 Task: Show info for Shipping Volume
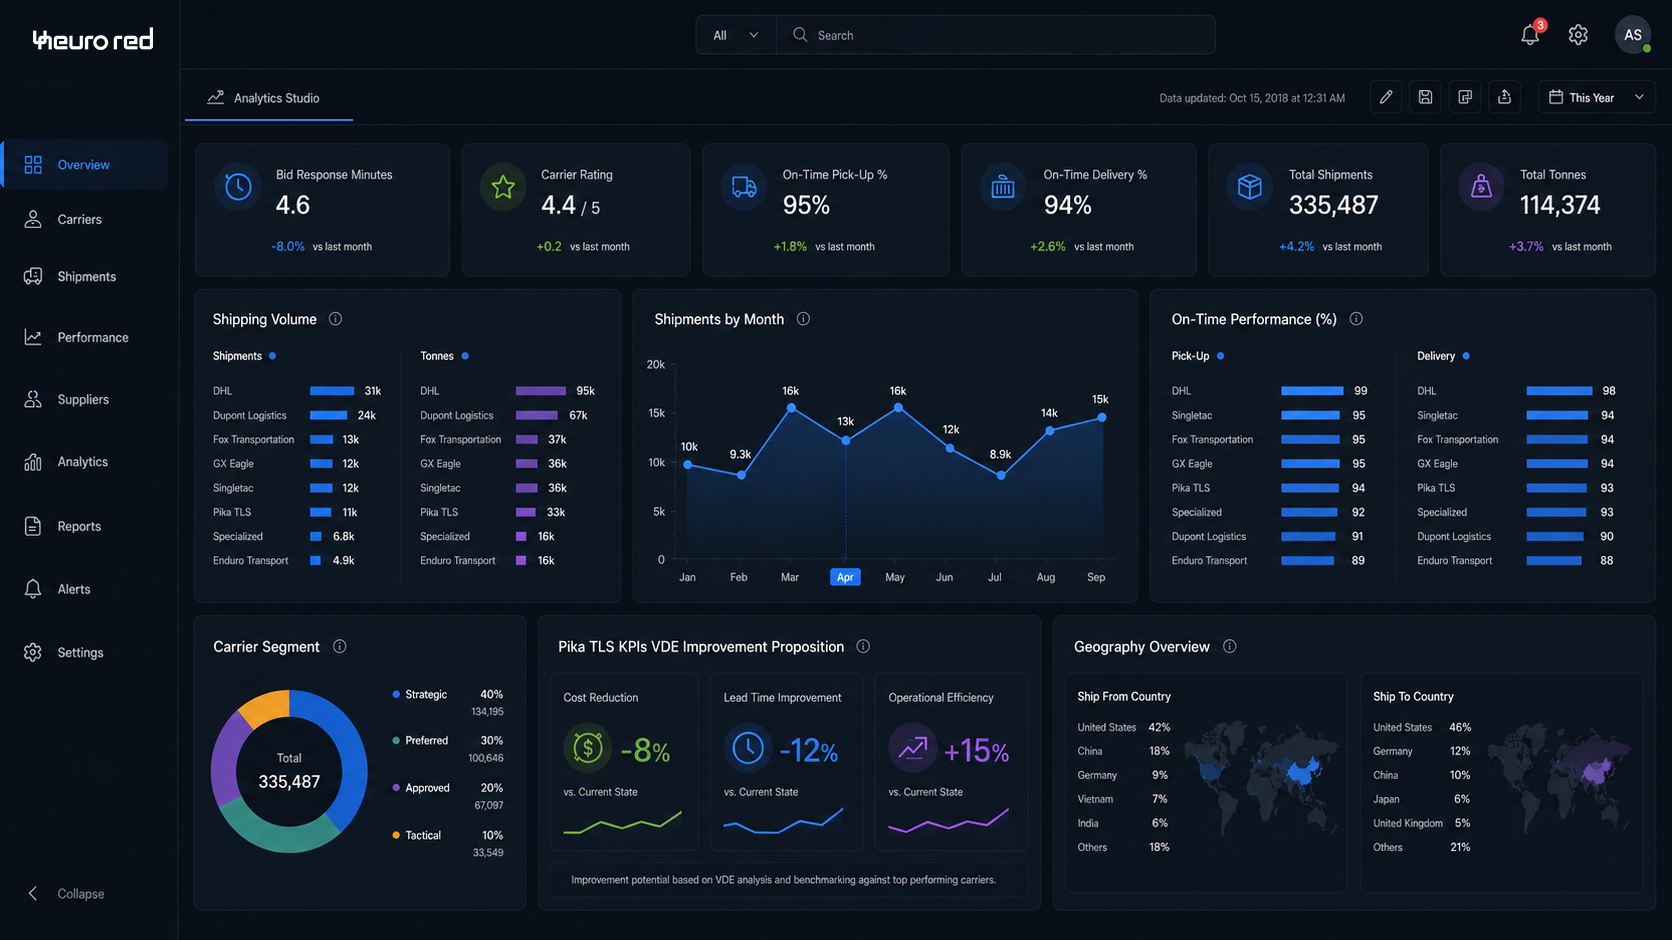click(x=336, y=319)
